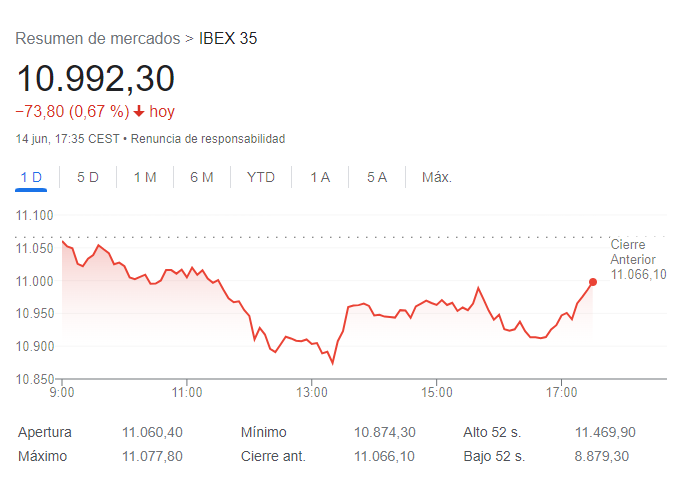Click the Mínimo value 10.874,30

pyautogui.click(x=385, y=432)
